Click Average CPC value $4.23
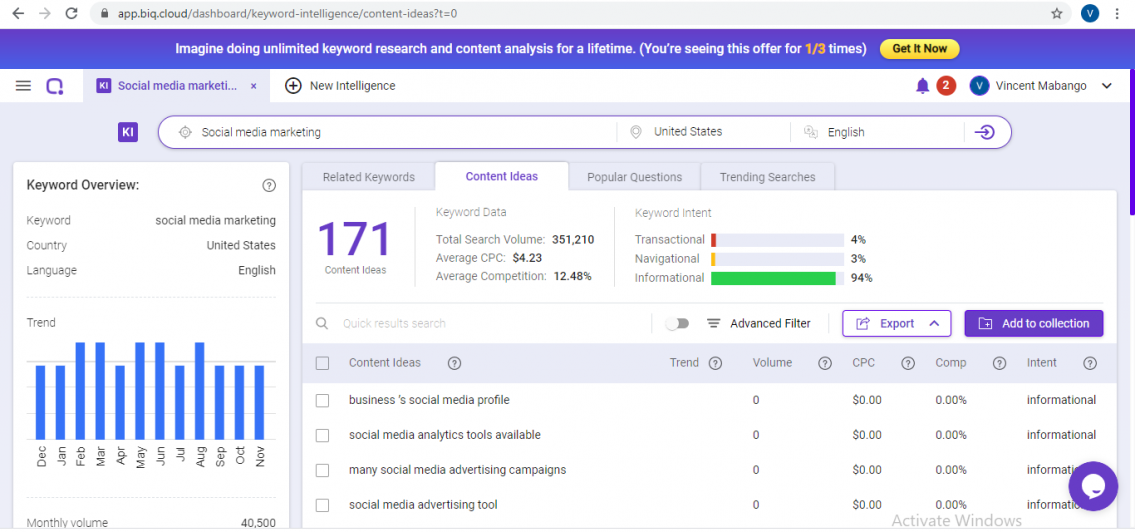The width and height of the screenshot is (1135, 532). tap(527, 257)
